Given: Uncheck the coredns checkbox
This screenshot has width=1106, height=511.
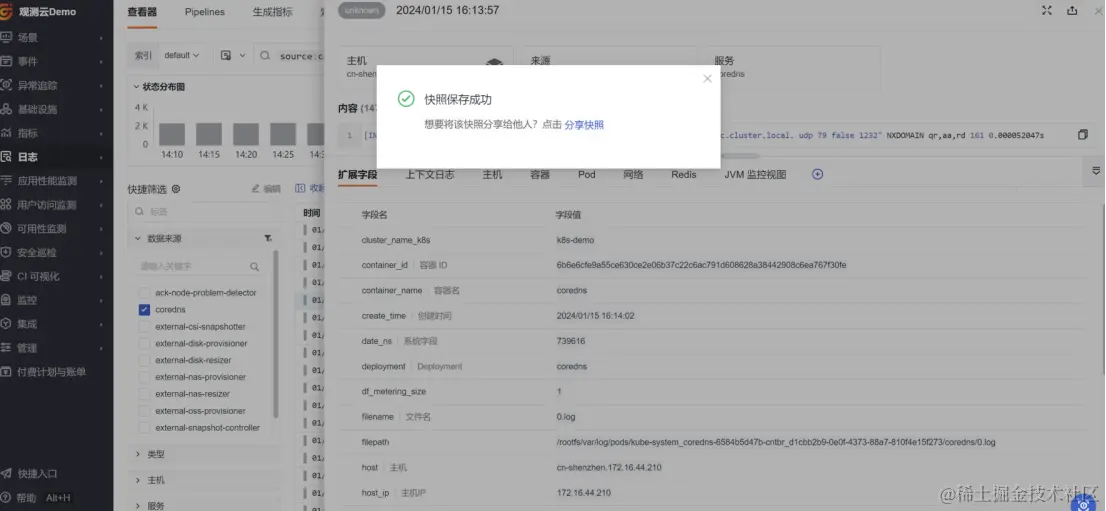Looking at the screenshot, I should click(145, 310).
